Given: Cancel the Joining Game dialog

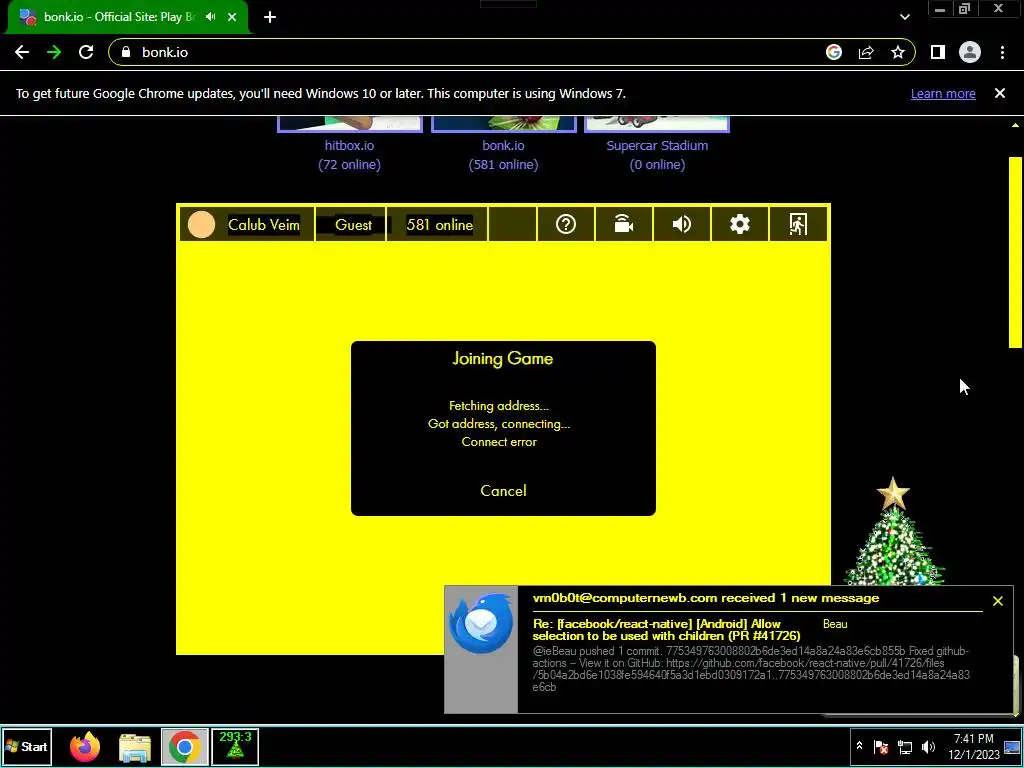Looking at the screenshot, I should [503, 490].
